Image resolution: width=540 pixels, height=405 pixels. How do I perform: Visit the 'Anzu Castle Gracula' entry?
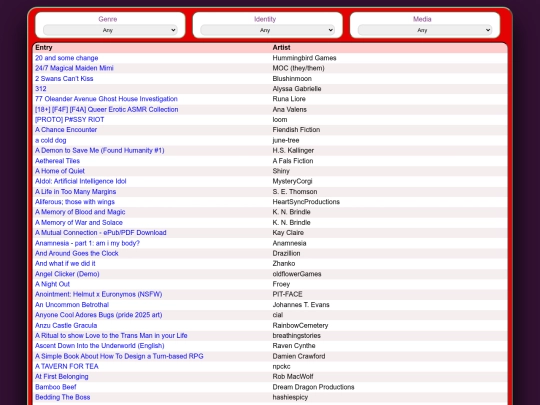pyautogui.click(x=66, y=325)
